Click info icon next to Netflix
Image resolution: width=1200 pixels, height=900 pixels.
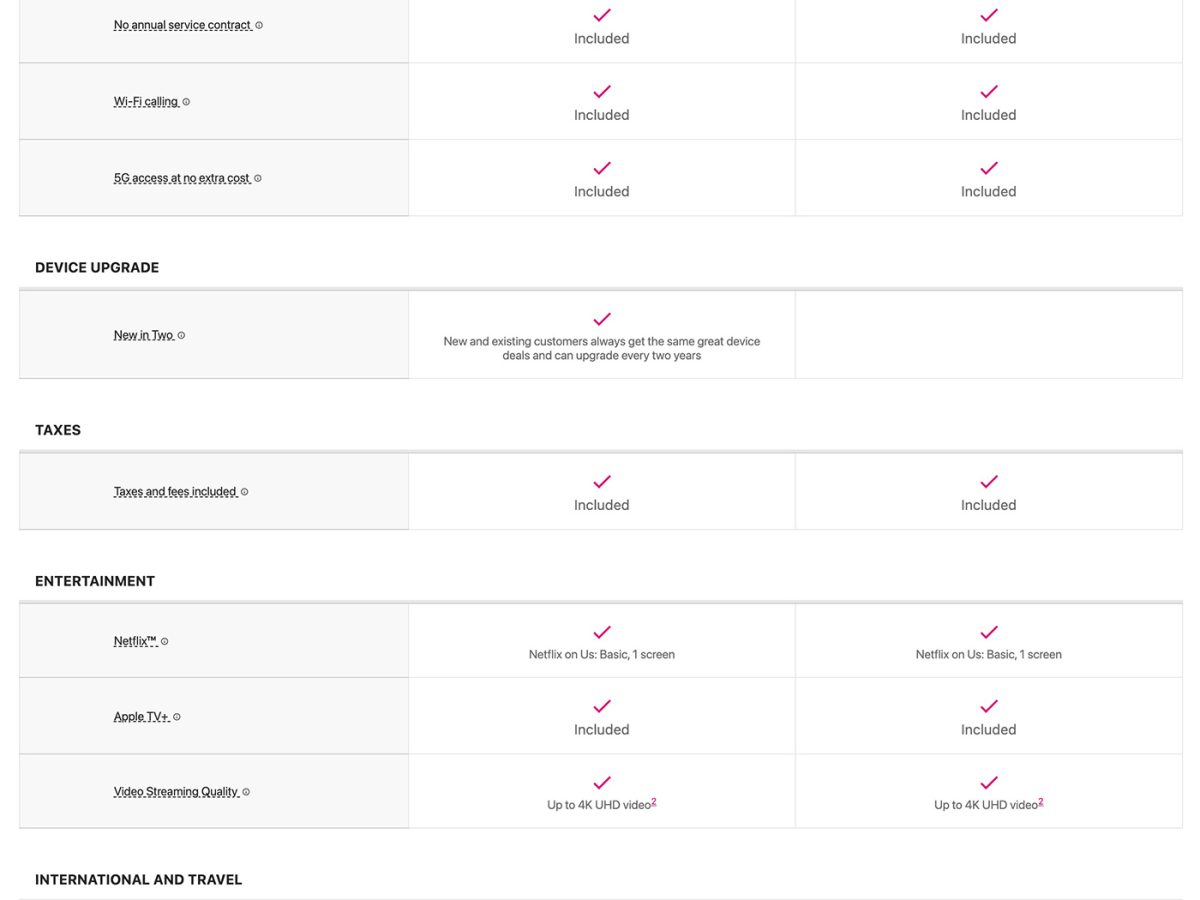point(165,642)
